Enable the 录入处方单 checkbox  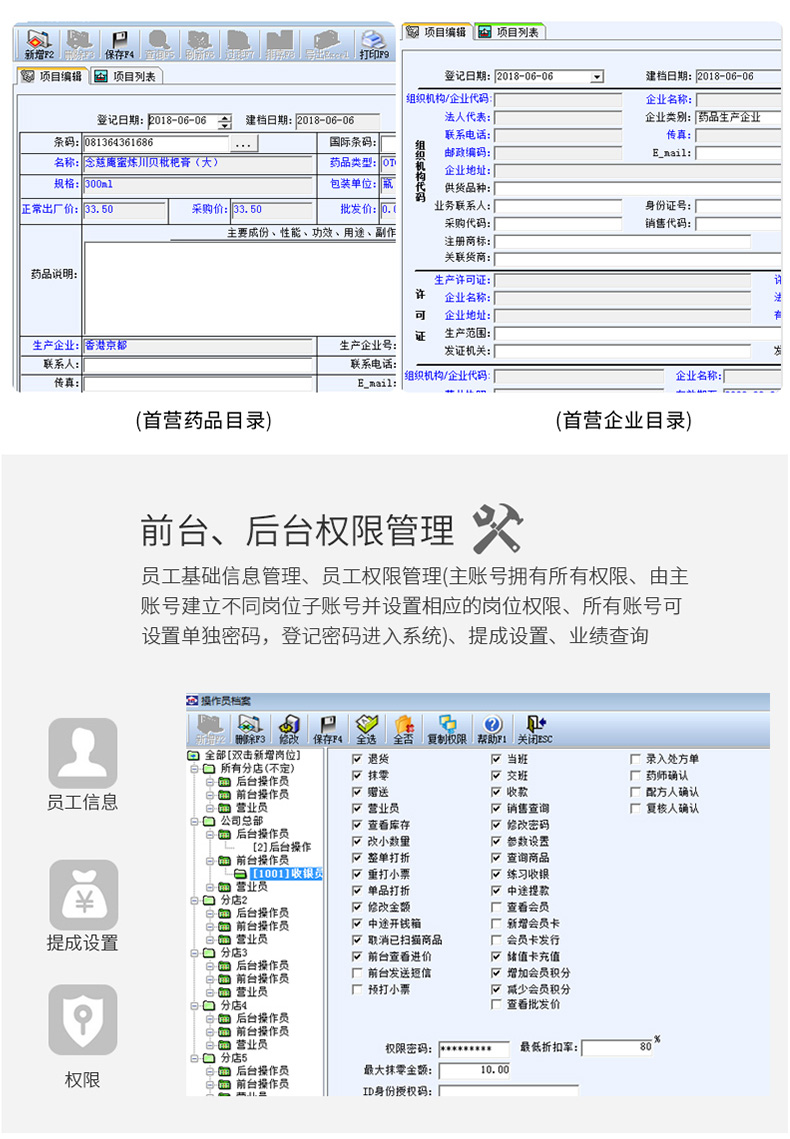pos(635,759)
